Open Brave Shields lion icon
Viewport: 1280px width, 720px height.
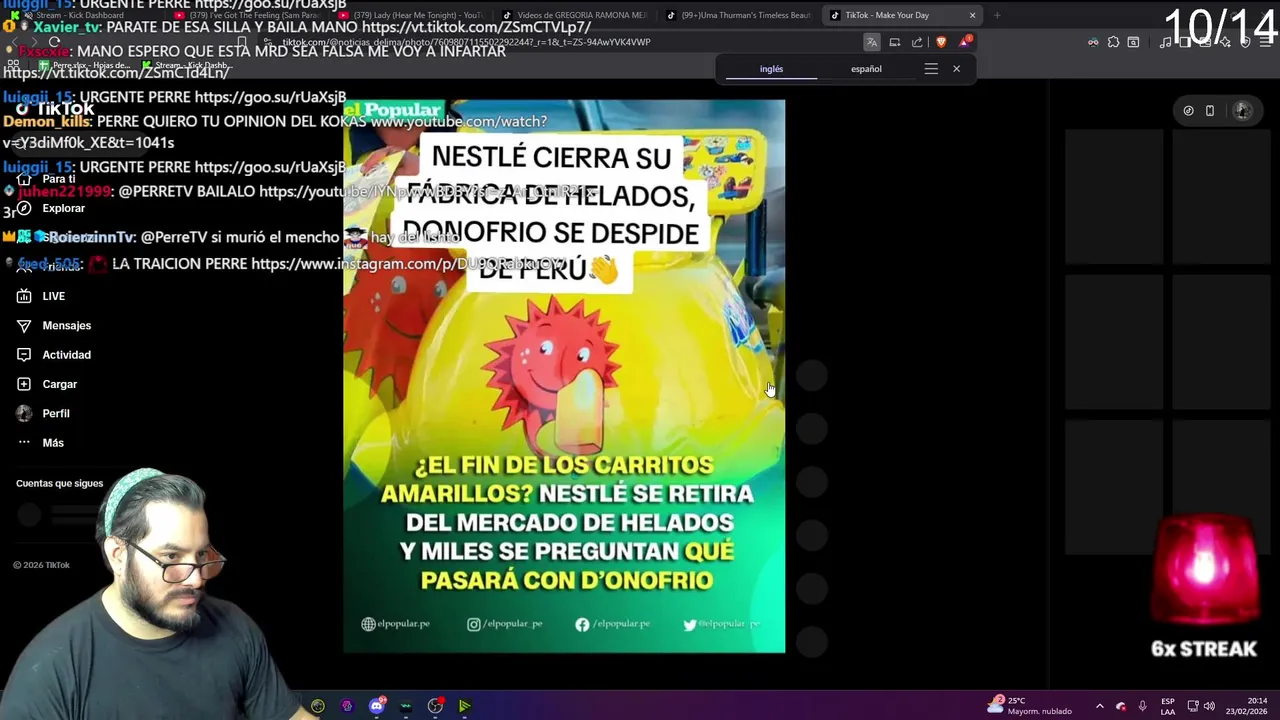click(941, 42)
